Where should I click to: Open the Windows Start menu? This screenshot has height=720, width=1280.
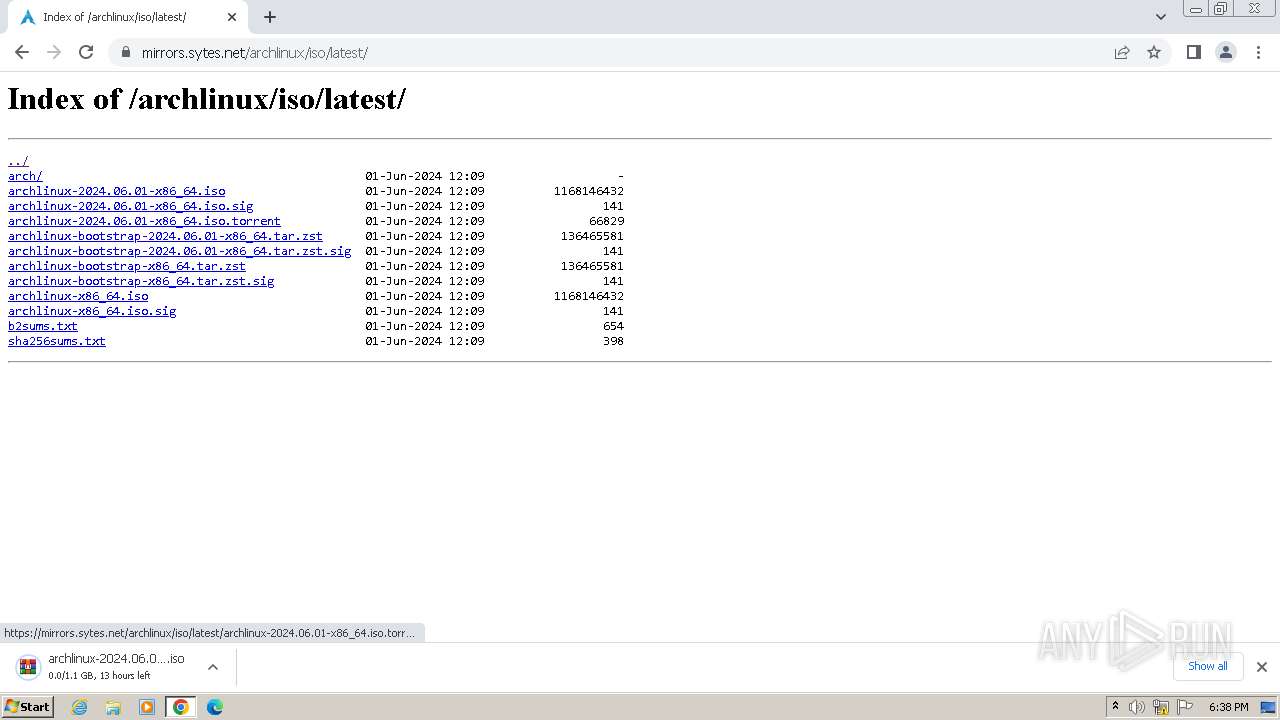click(x=27, y=707)
